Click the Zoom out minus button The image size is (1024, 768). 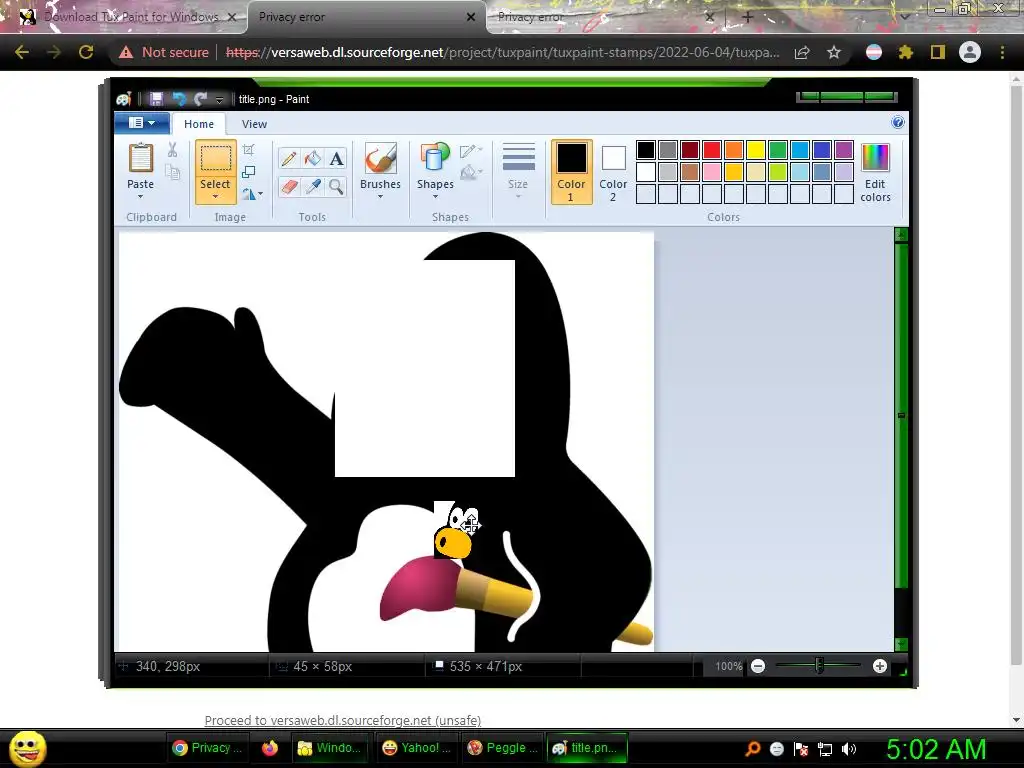[758, 666]
